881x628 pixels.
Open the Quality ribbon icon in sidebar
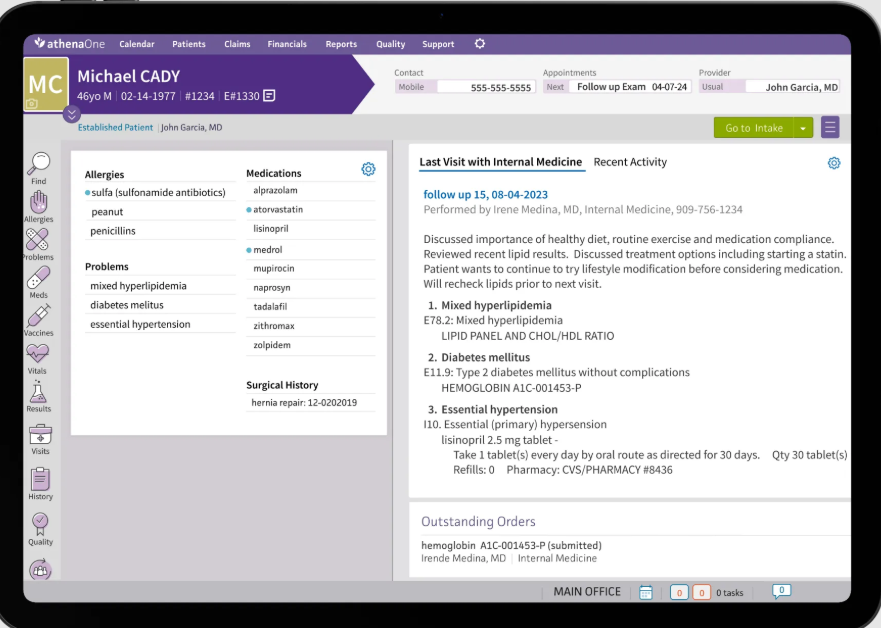(x=40, y=525)
